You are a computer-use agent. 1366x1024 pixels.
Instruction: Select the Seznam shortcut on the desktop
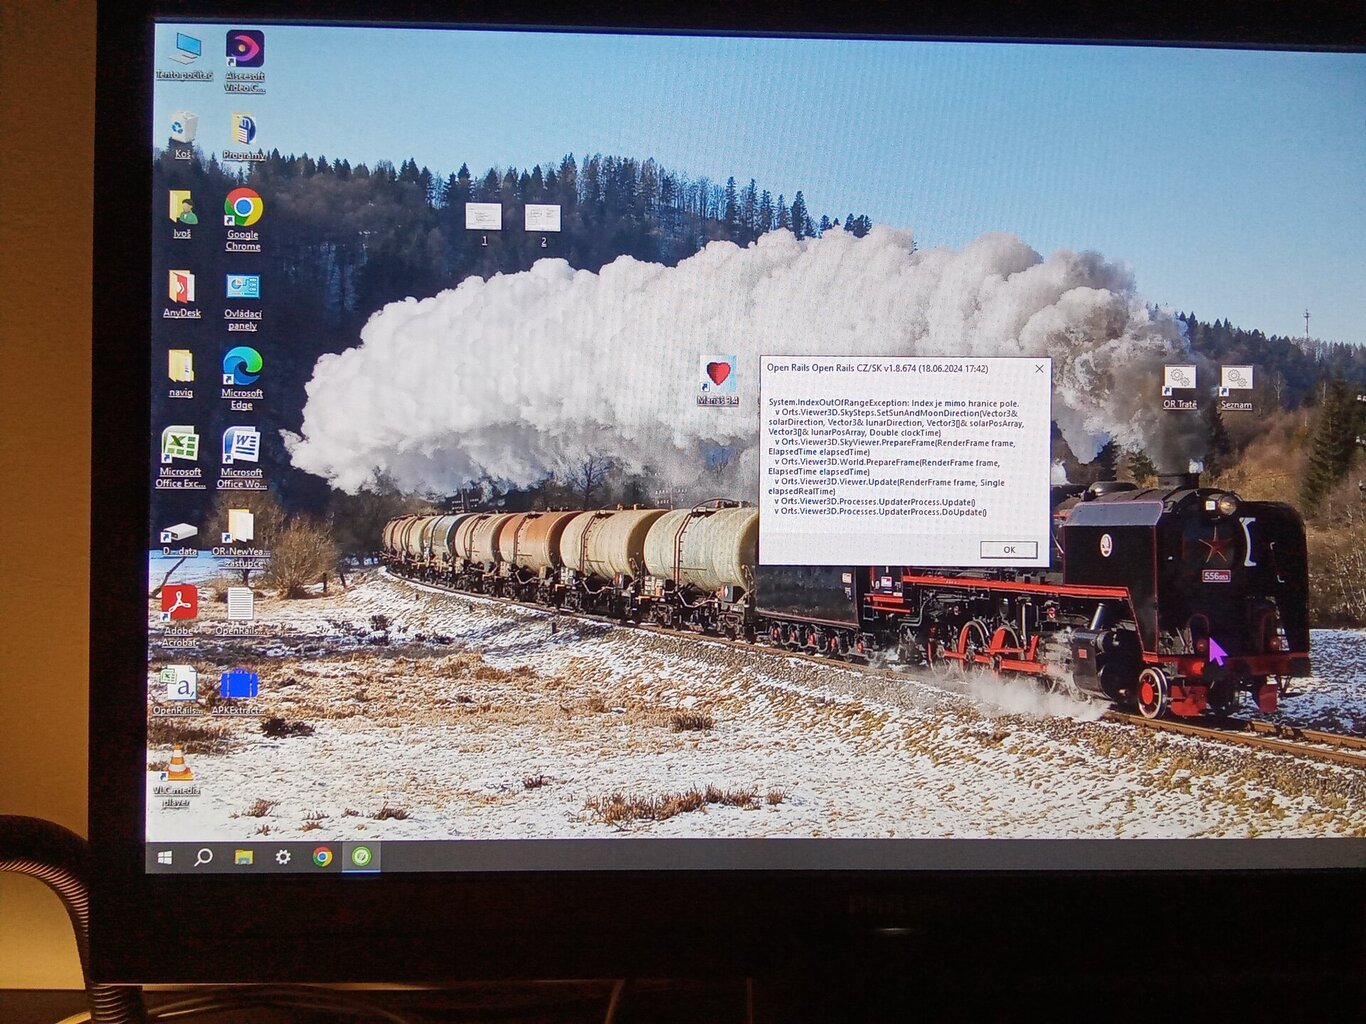[x=1236, y=379]
